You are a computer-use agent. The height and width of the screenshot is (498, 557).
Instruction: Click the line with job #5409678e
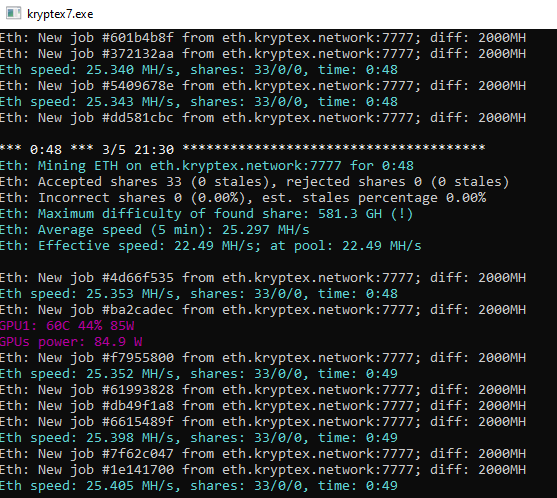click(x=263, y=86)
